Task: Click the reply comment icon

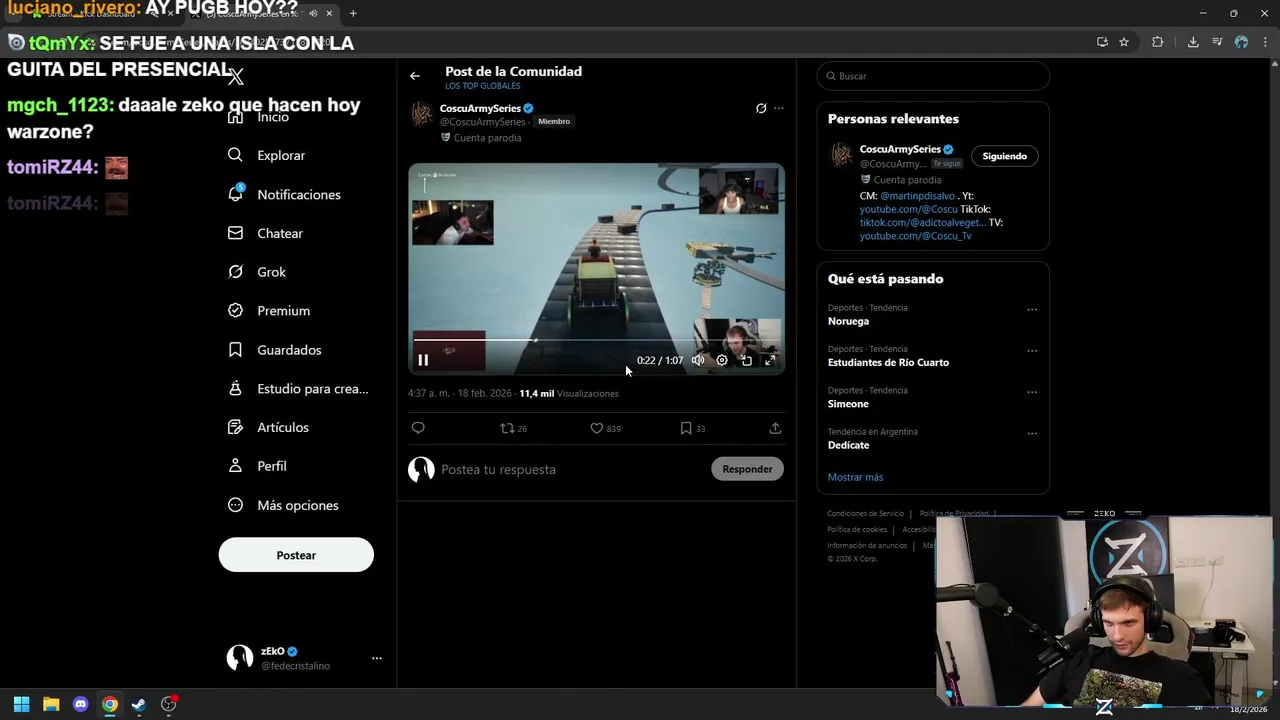Action: 418,428
